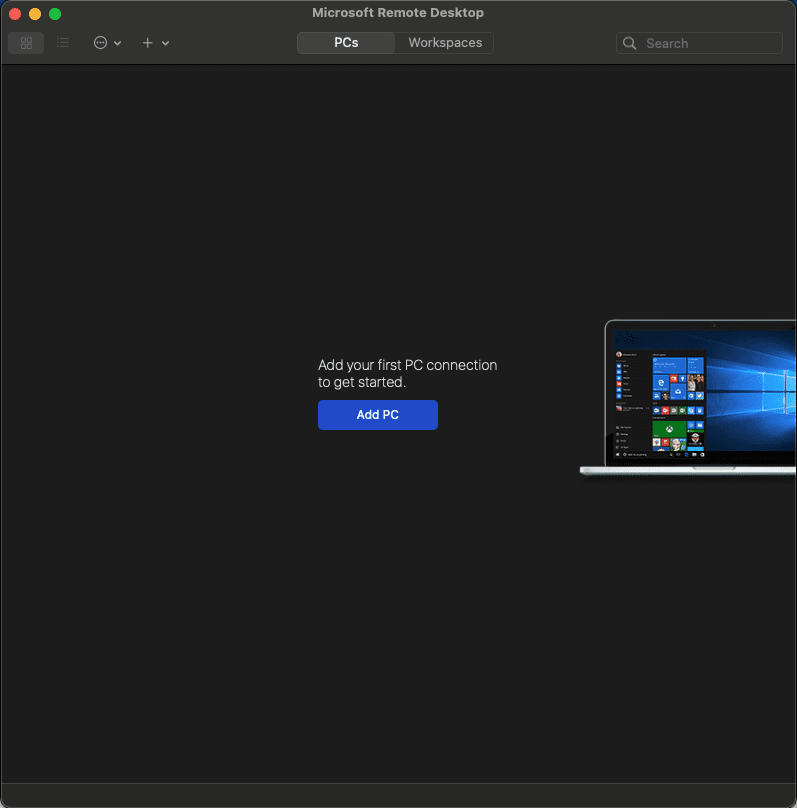797x808 pixels.
Task: Click the Microsoft Remote Desktop window title
Action: 398,13
